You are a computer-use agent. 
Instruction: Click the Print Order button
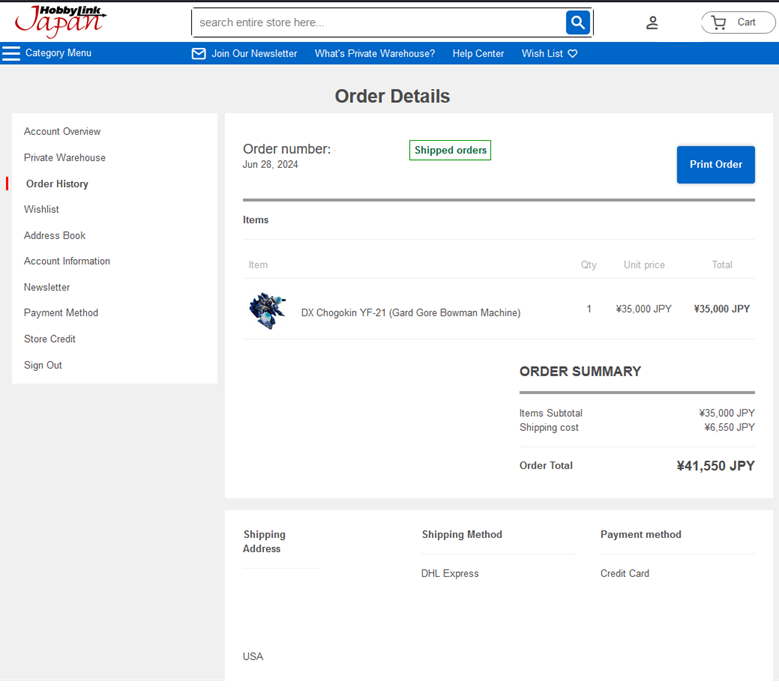[715, 164]
